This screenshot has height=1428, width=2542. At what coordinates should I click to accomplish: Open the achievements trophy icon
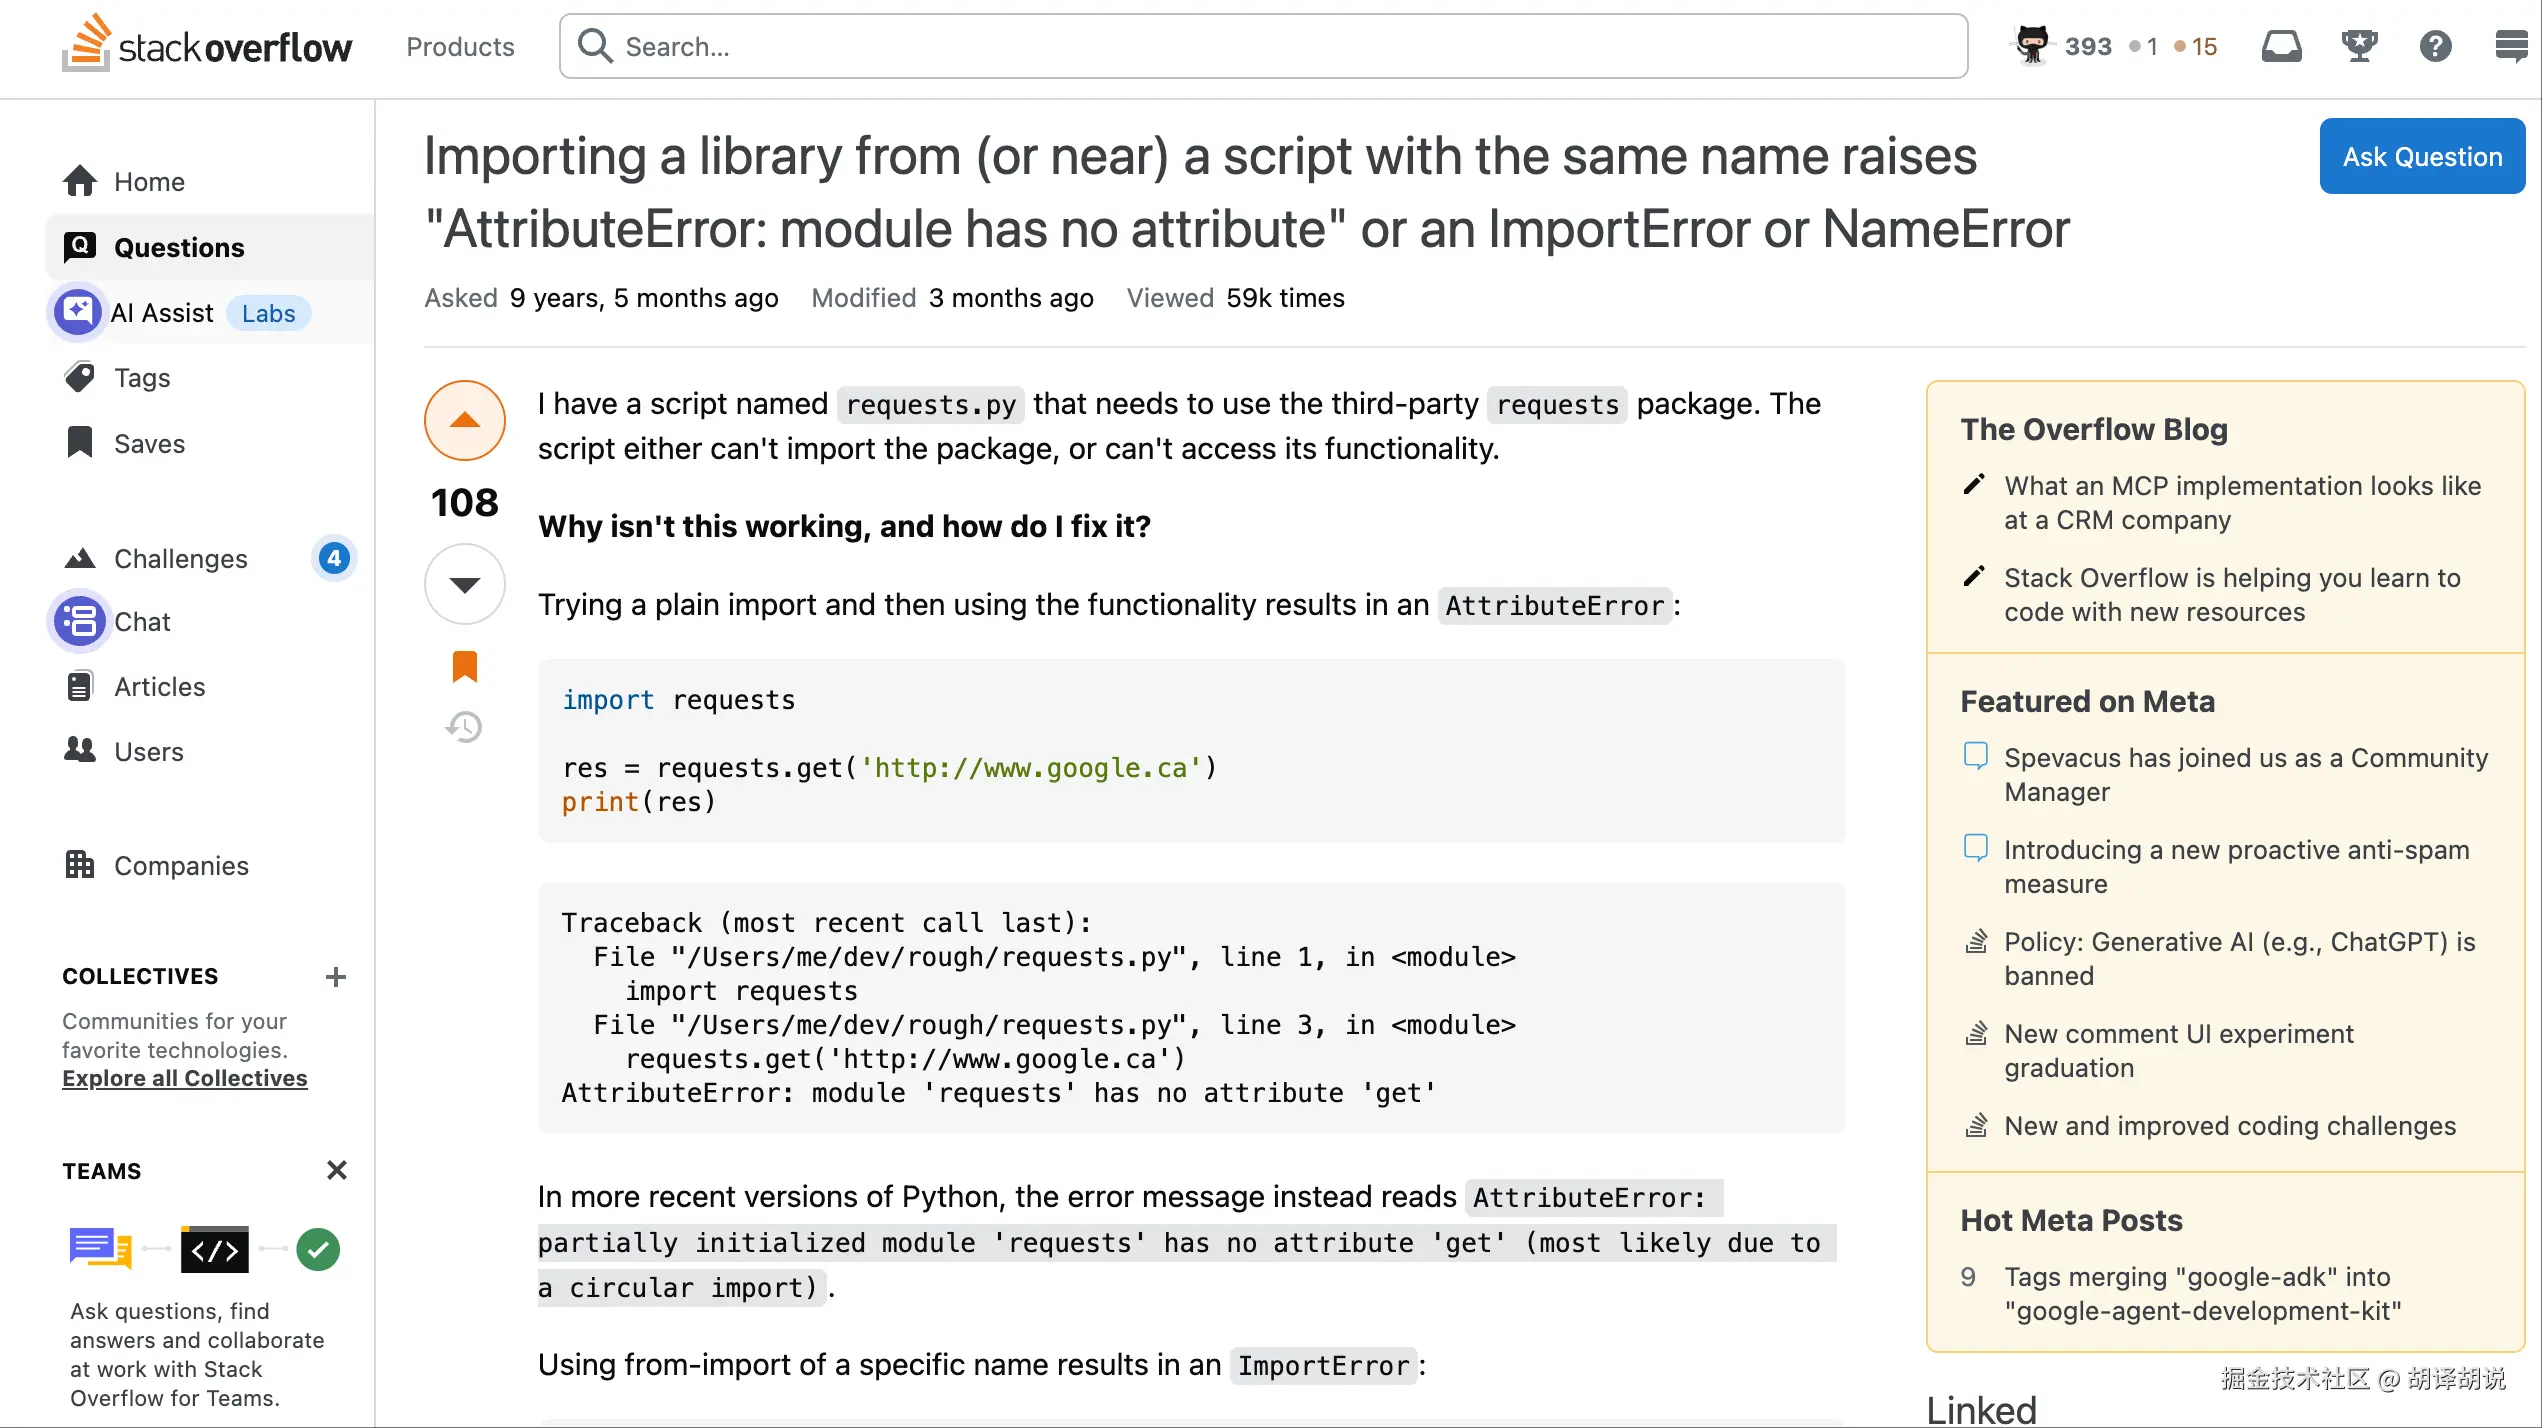point(2360,45)
